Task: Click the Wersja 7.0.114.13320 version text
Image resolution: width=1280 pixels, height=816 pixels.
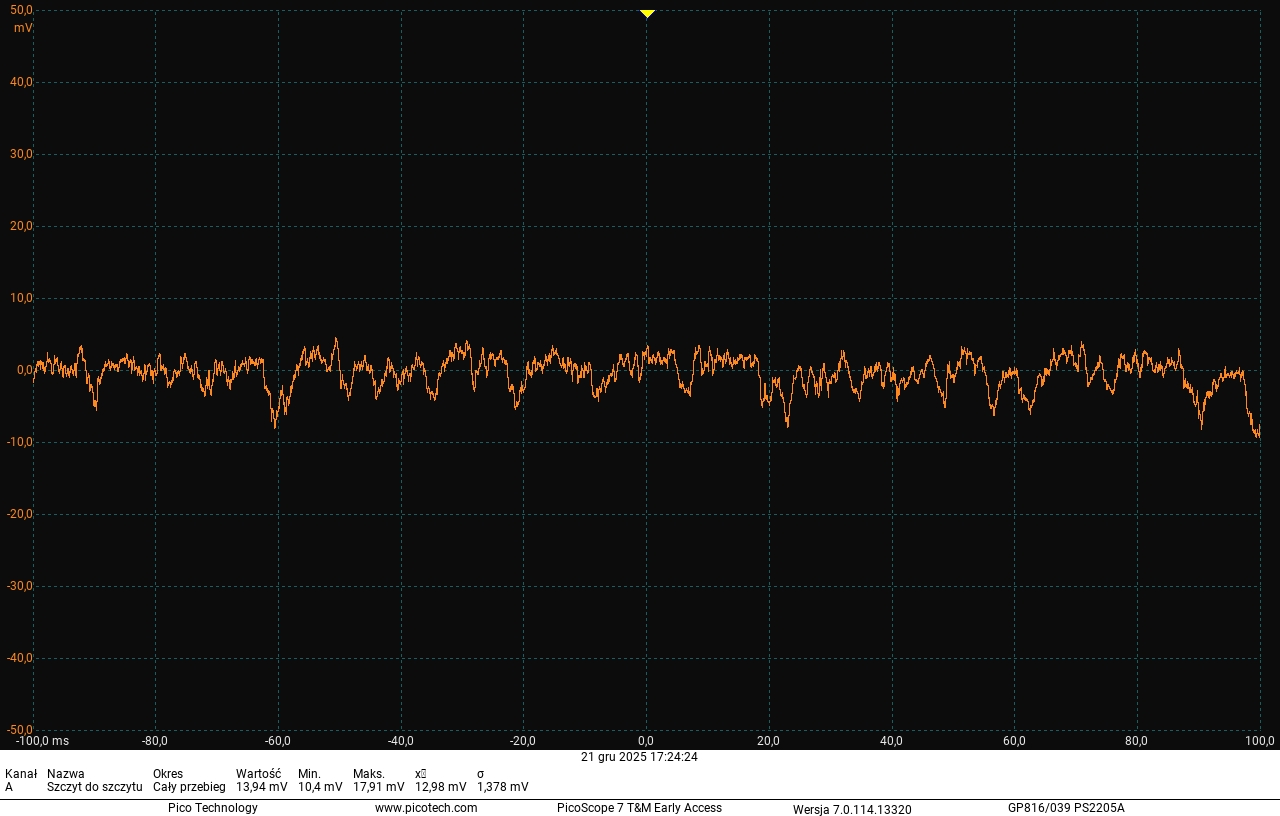Action: click(852, 809)
